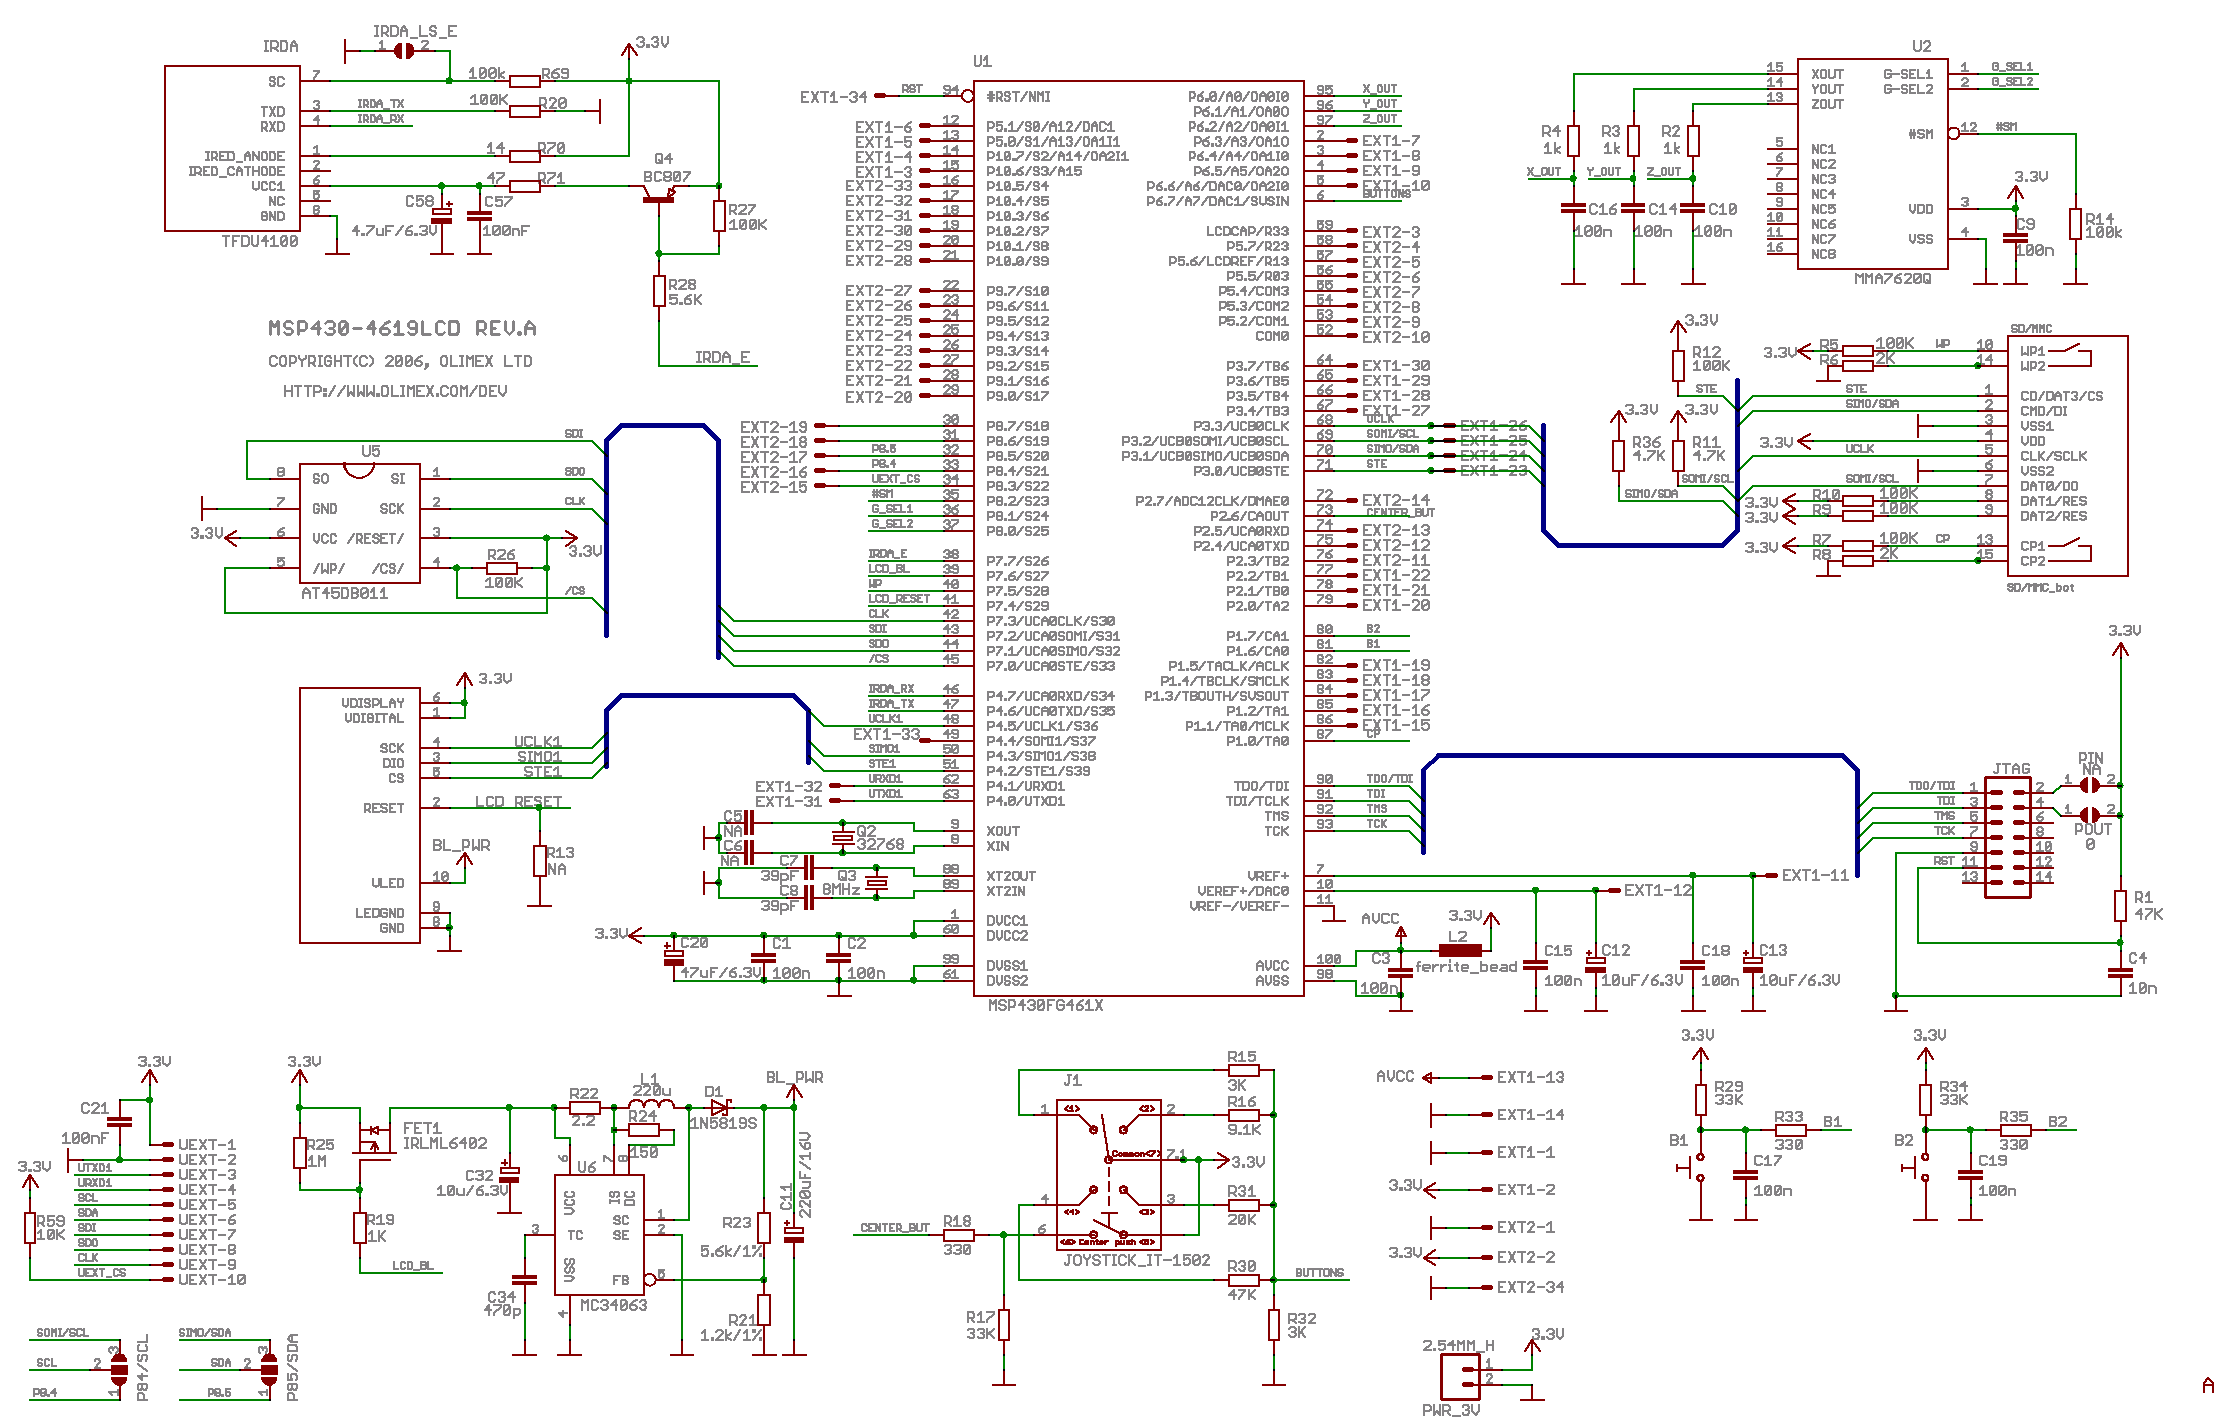Click the U2 reference designator
2223x1426 pixels.
point(1921,46)
